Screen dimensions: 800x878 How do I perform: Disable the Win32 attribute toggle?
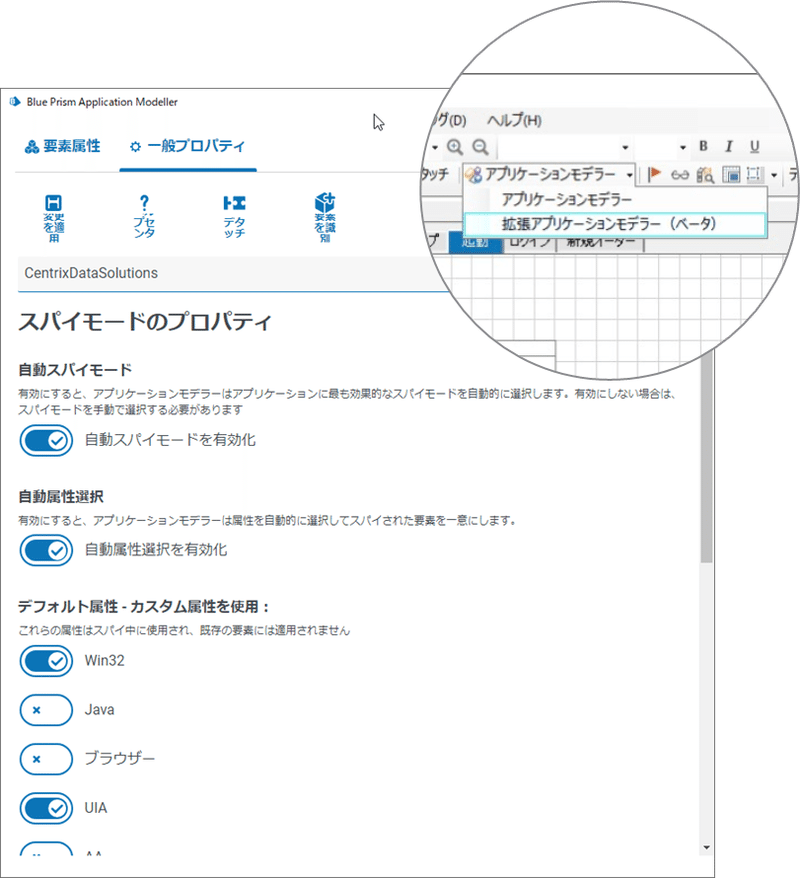(x=44, y=661)
